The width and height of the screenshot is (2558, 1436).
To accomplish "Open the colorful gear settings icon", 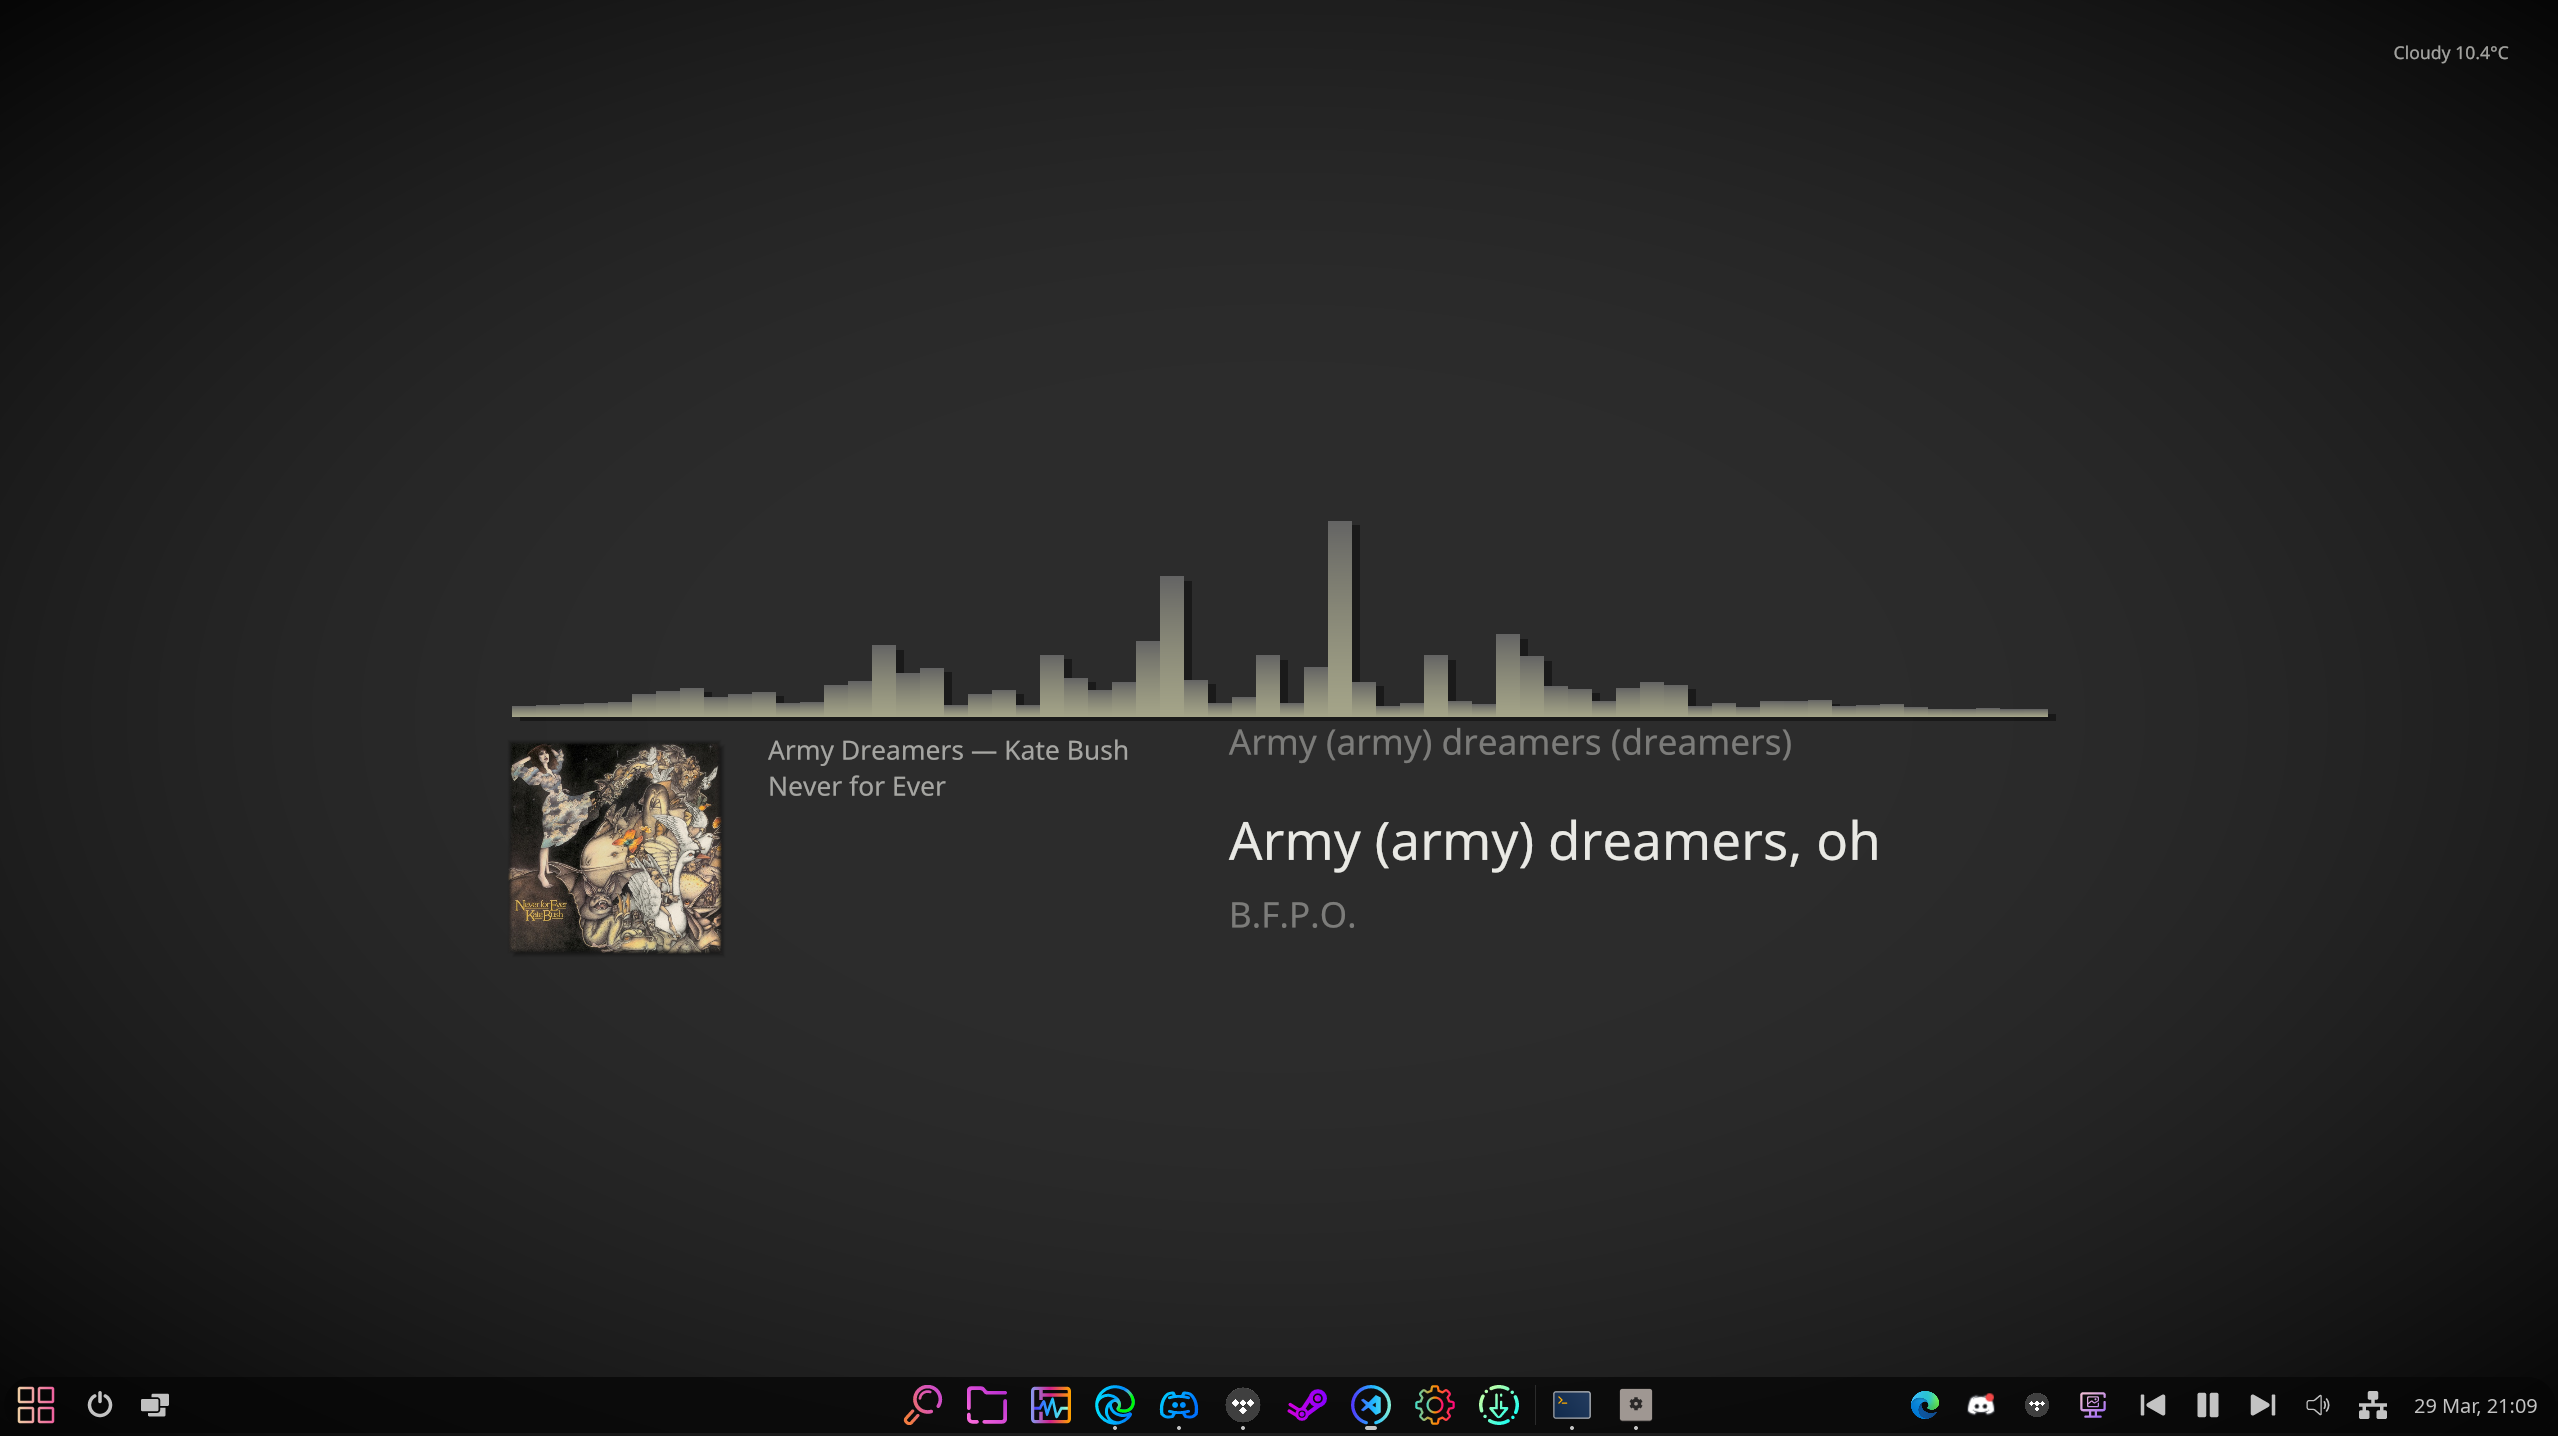I will pyautogui.click(x=1434, y=1405).
